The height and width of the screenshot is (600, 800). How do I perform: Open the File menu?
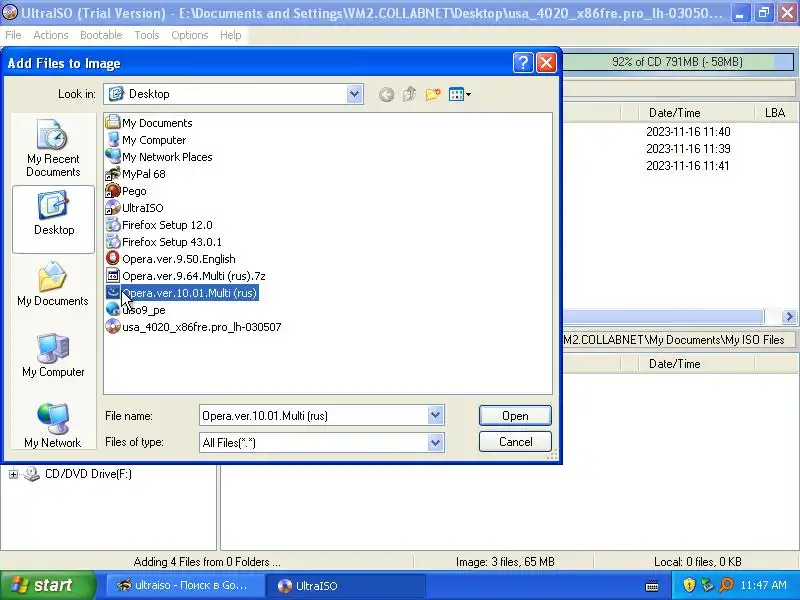point(13,35)
